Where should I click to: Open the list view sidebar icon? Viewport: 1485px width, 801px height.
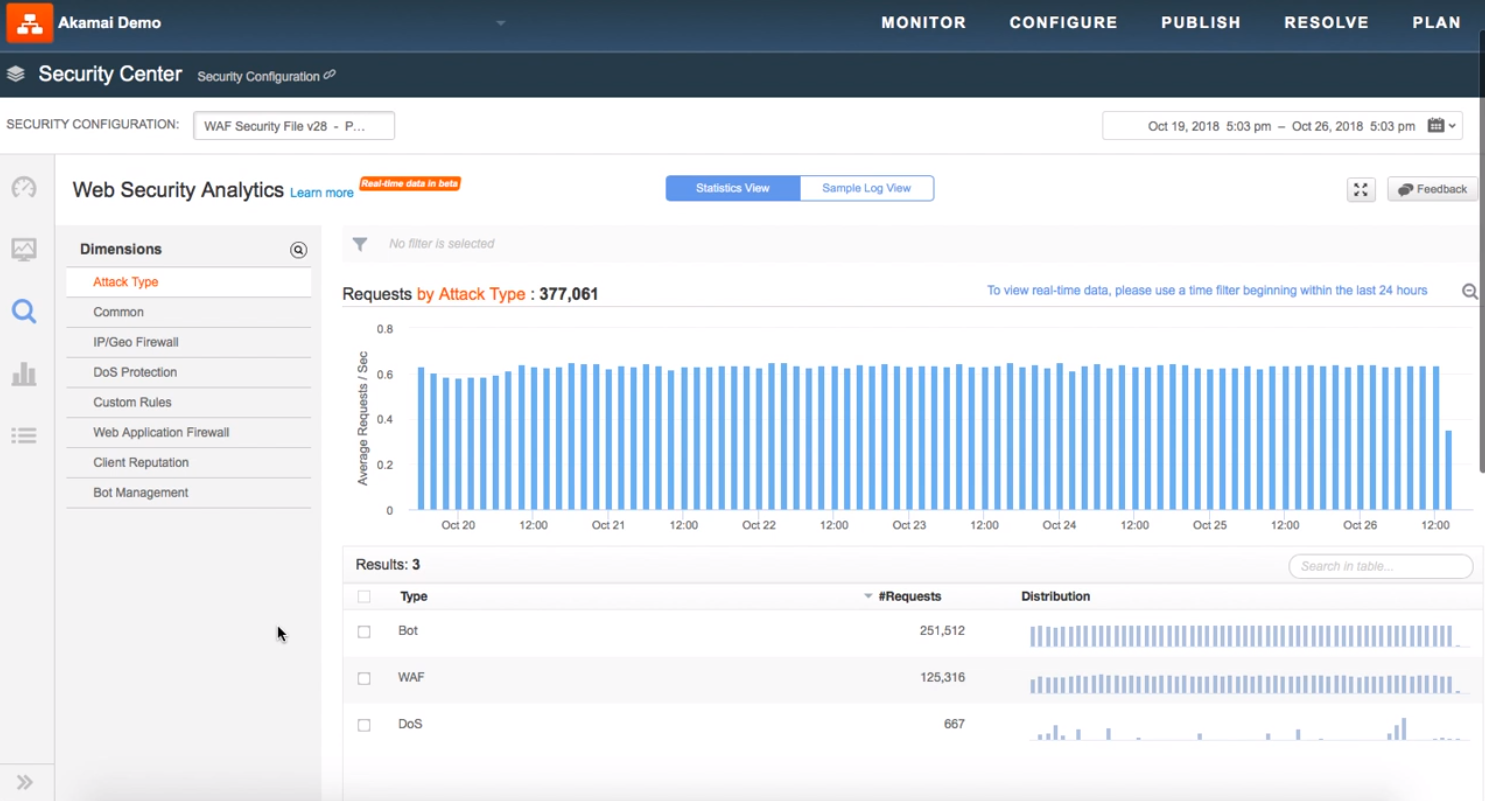coord(24,435)
